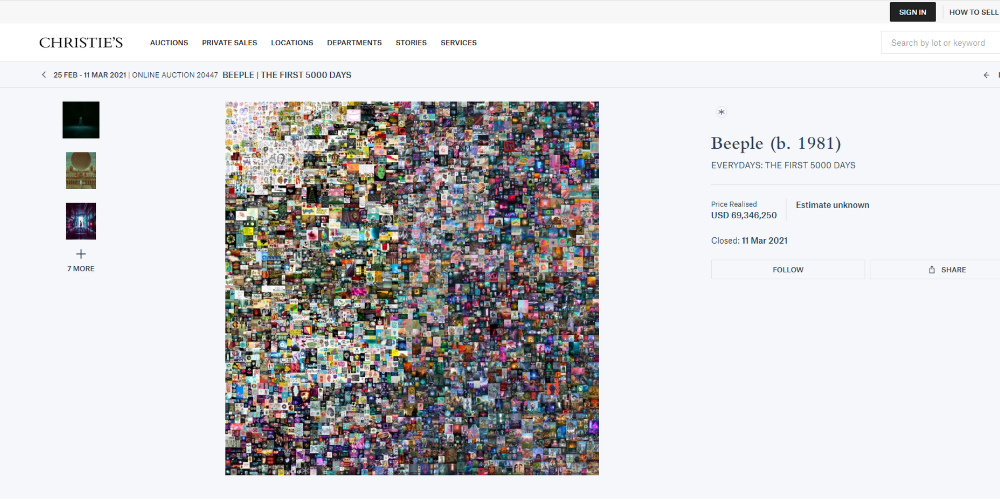This screenshot has height=500, width=1000.
Task: Click the SHARE button
Action: [935, 270]
